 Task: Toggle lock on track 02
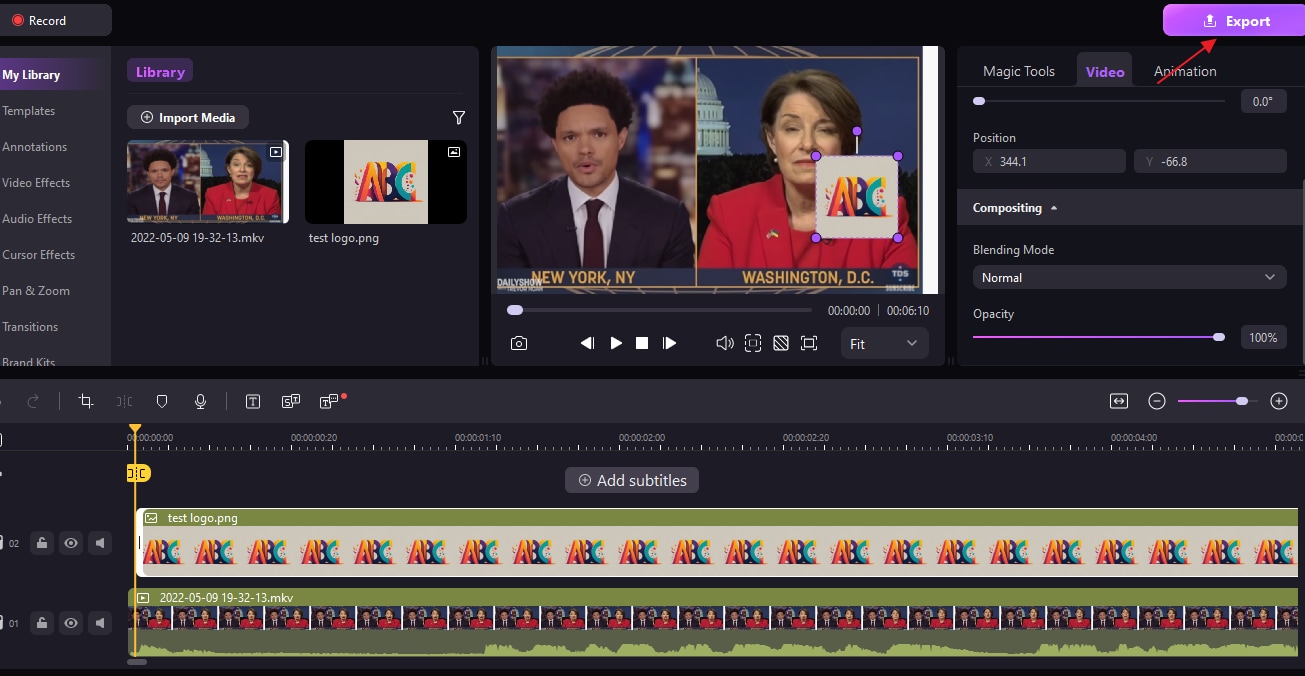point(41,543)
